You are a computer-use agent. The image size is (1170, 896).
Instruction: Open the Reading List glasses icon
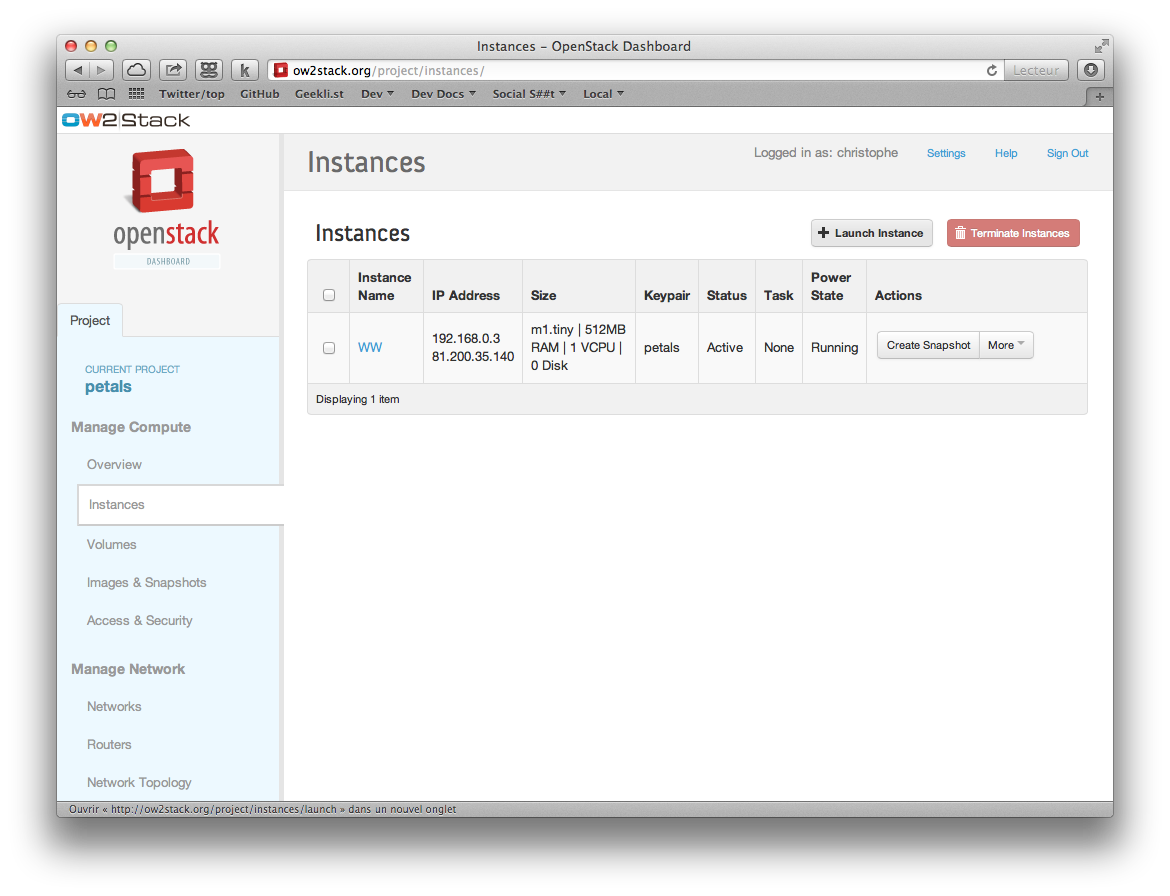(76, 94)
